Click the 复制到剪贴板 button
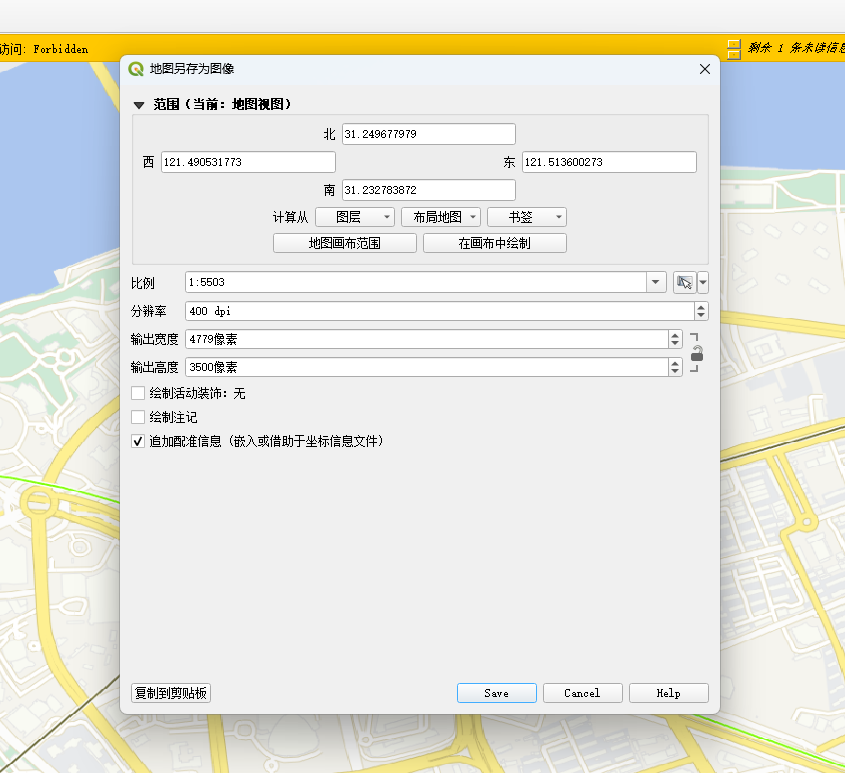The image size is (845, 773). [171, 693]
